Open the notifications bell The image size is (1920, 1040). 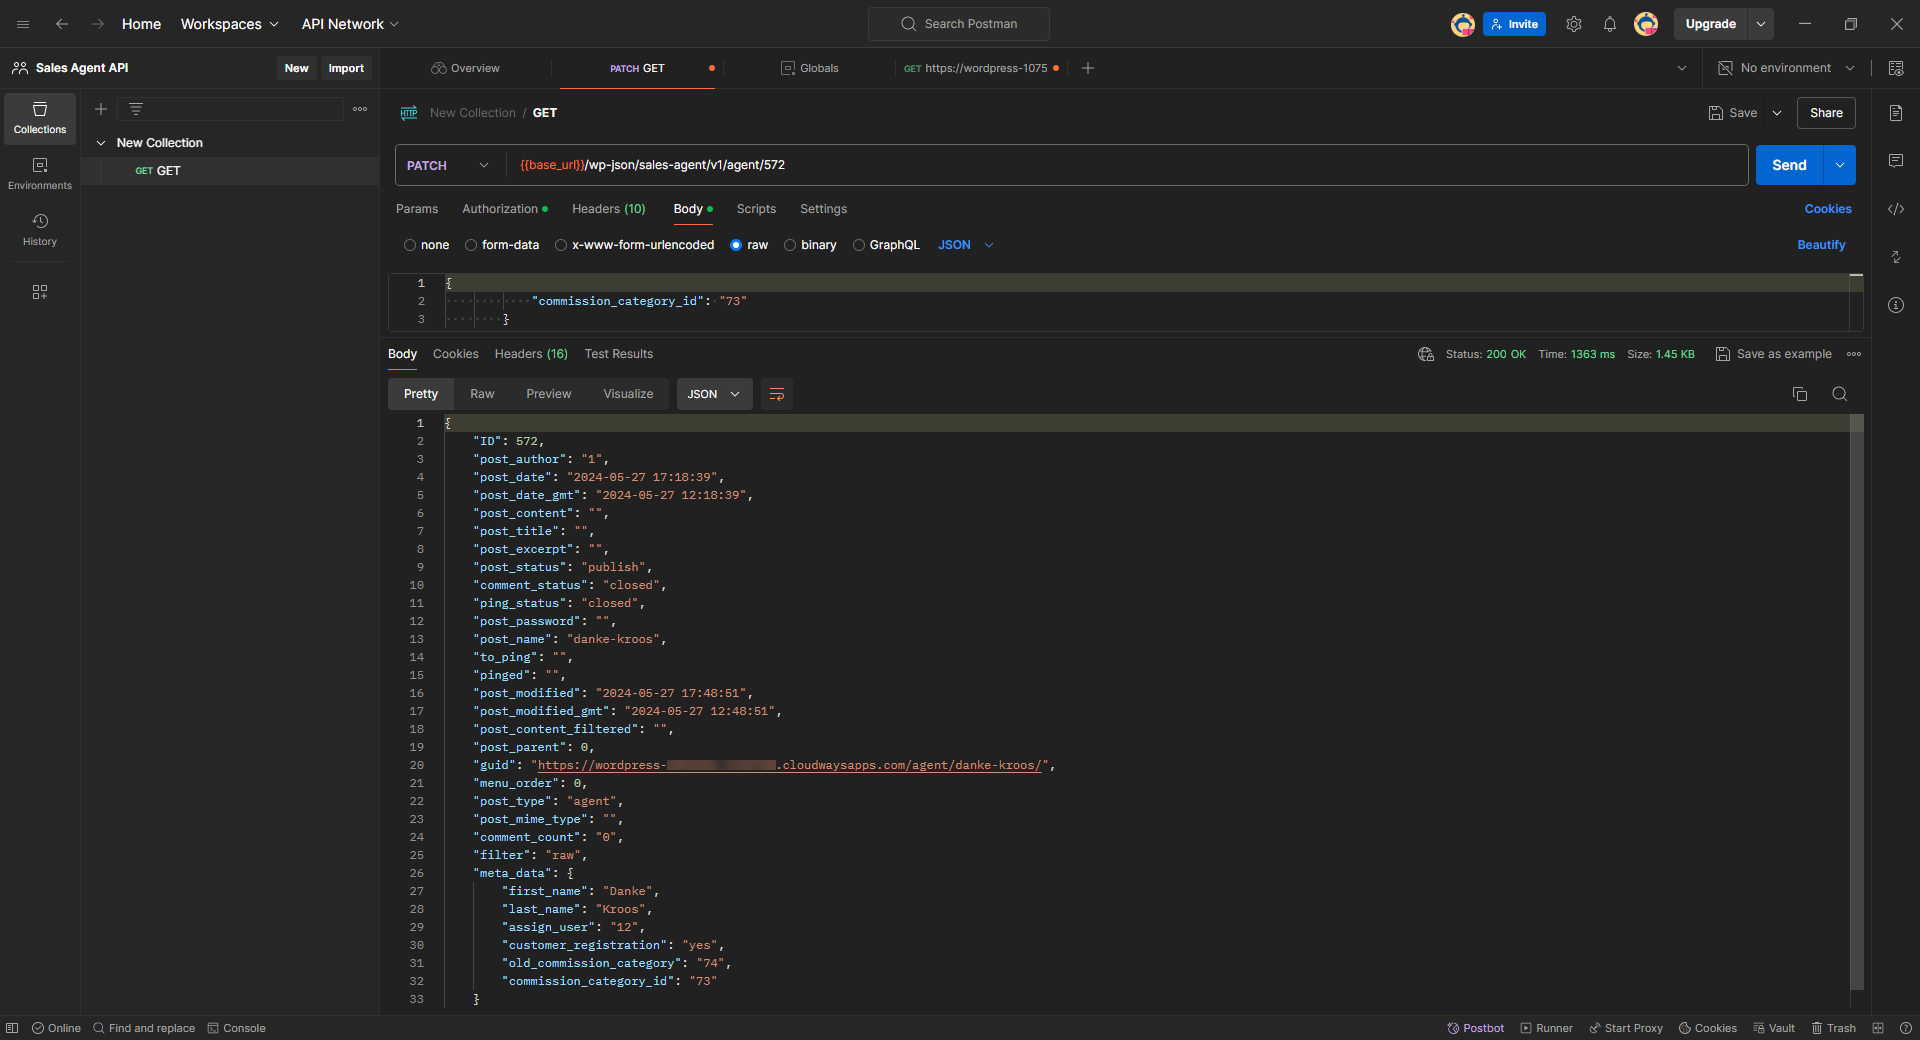(x=1610, y=24)
